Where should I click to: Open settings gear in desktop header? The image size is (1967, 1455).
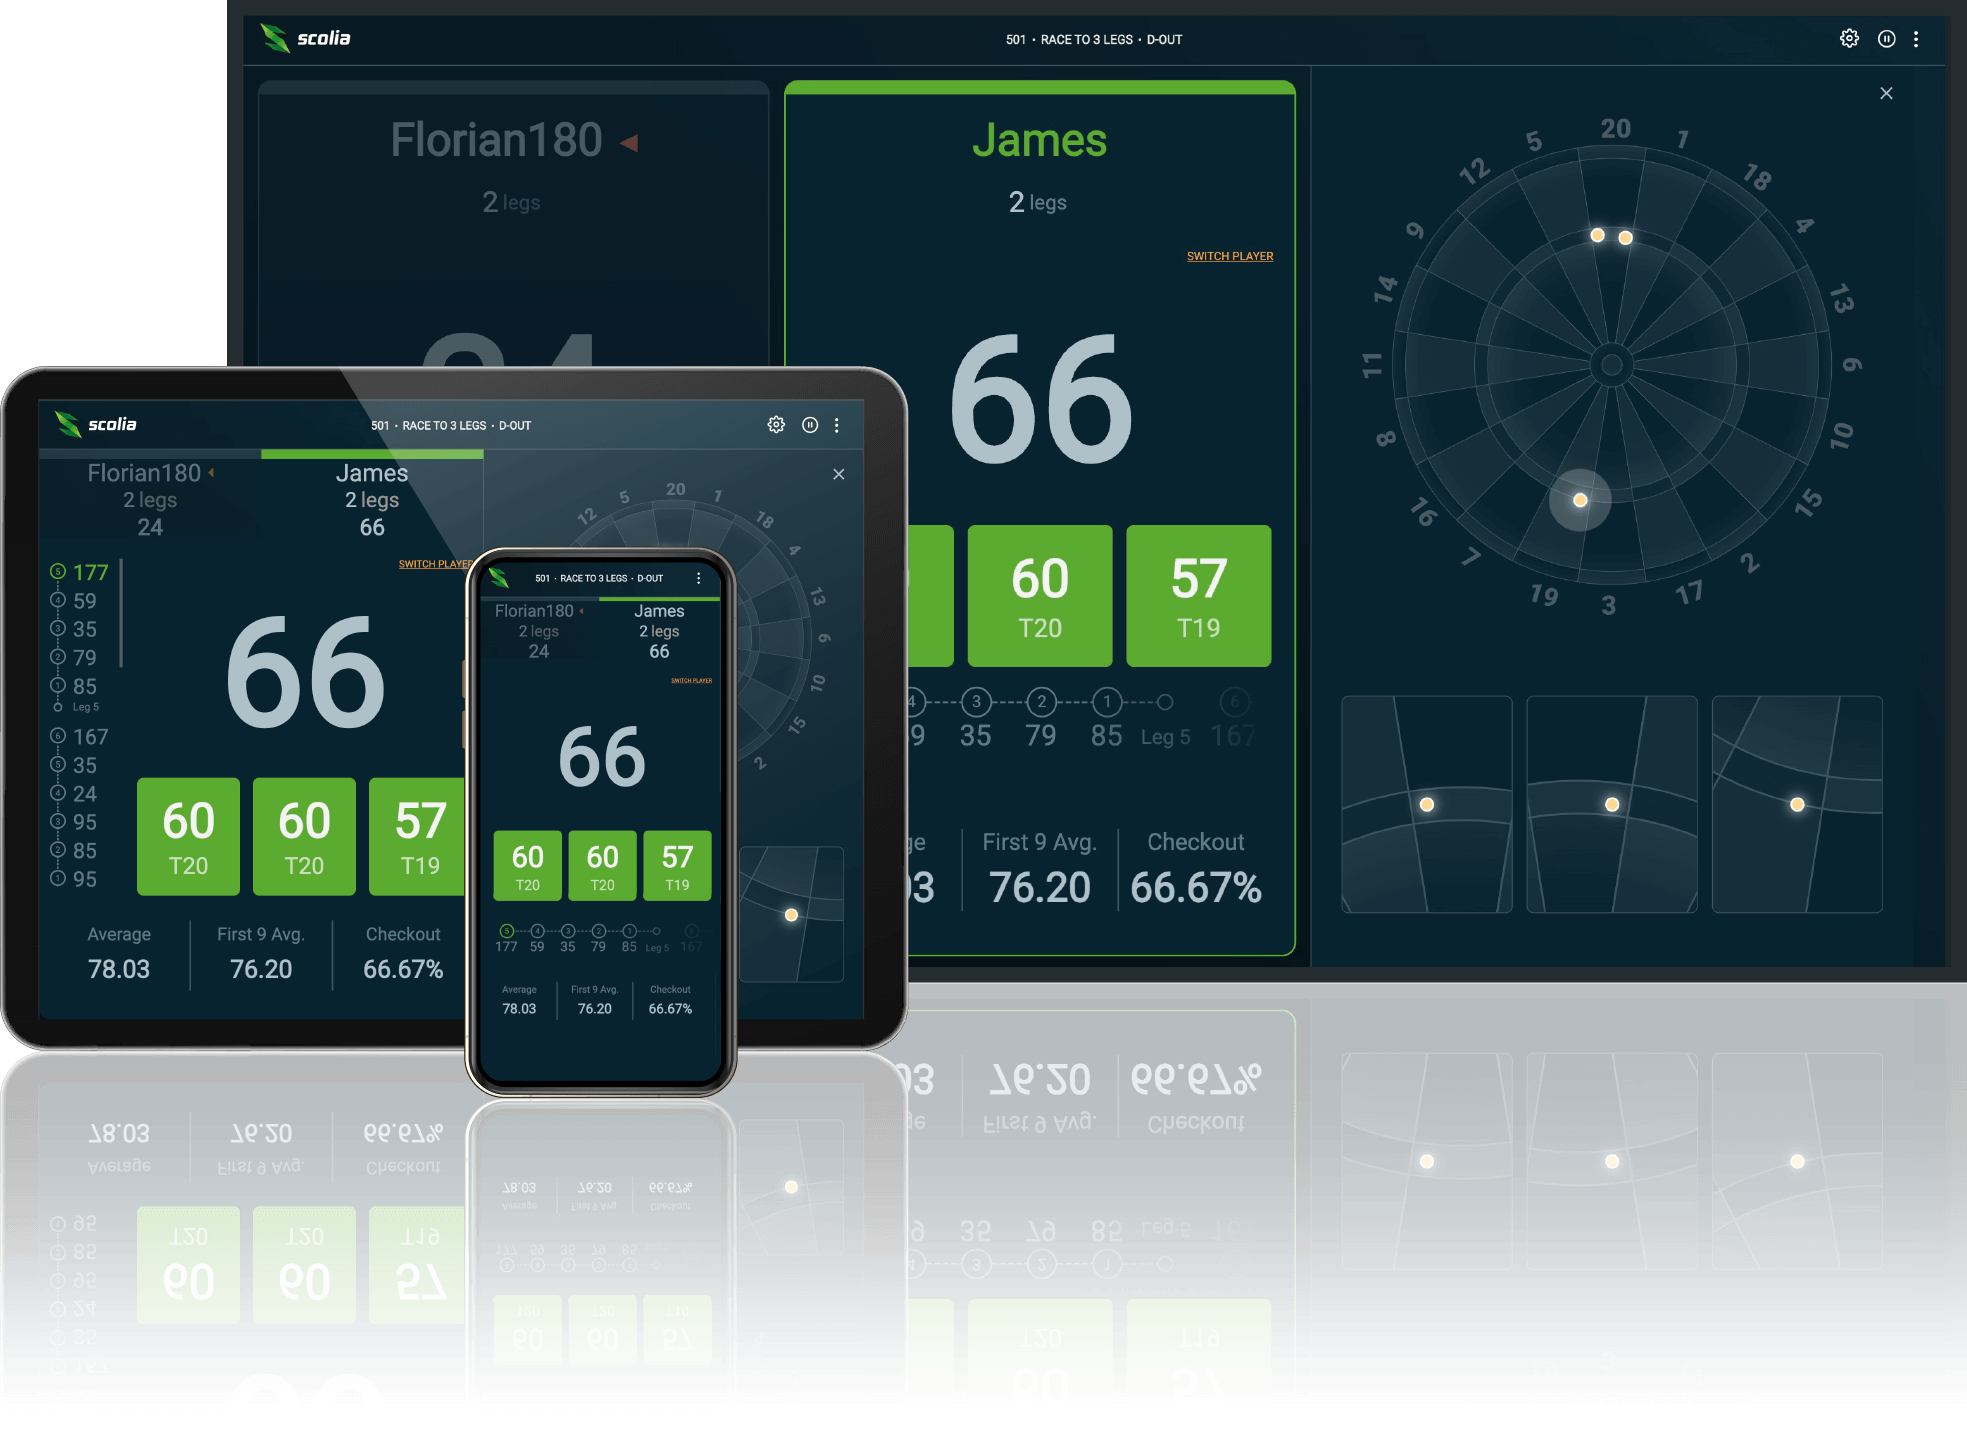[1849, 39]
